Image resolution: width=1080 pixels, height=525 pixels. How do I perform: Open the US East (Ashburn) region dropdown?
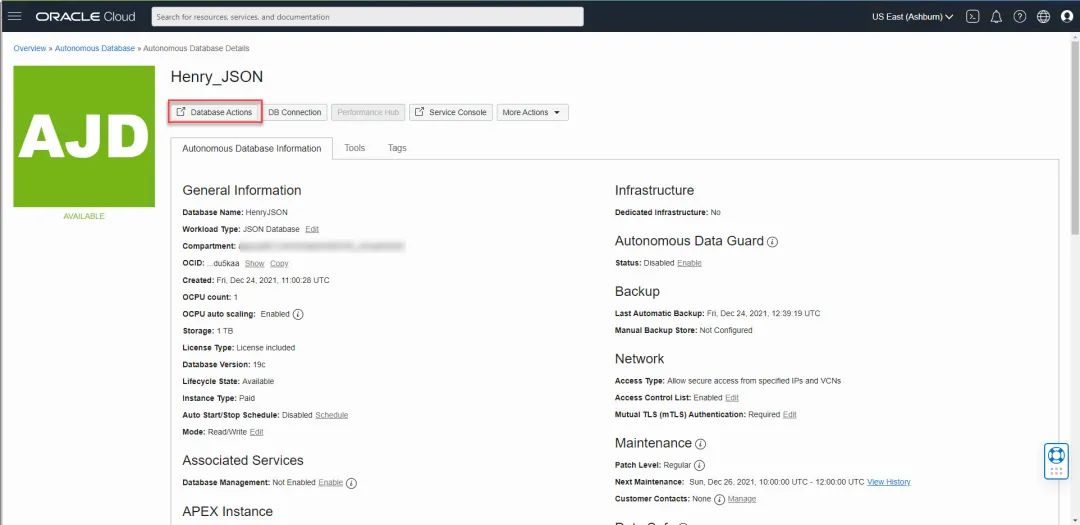click(x=913, y=17)
